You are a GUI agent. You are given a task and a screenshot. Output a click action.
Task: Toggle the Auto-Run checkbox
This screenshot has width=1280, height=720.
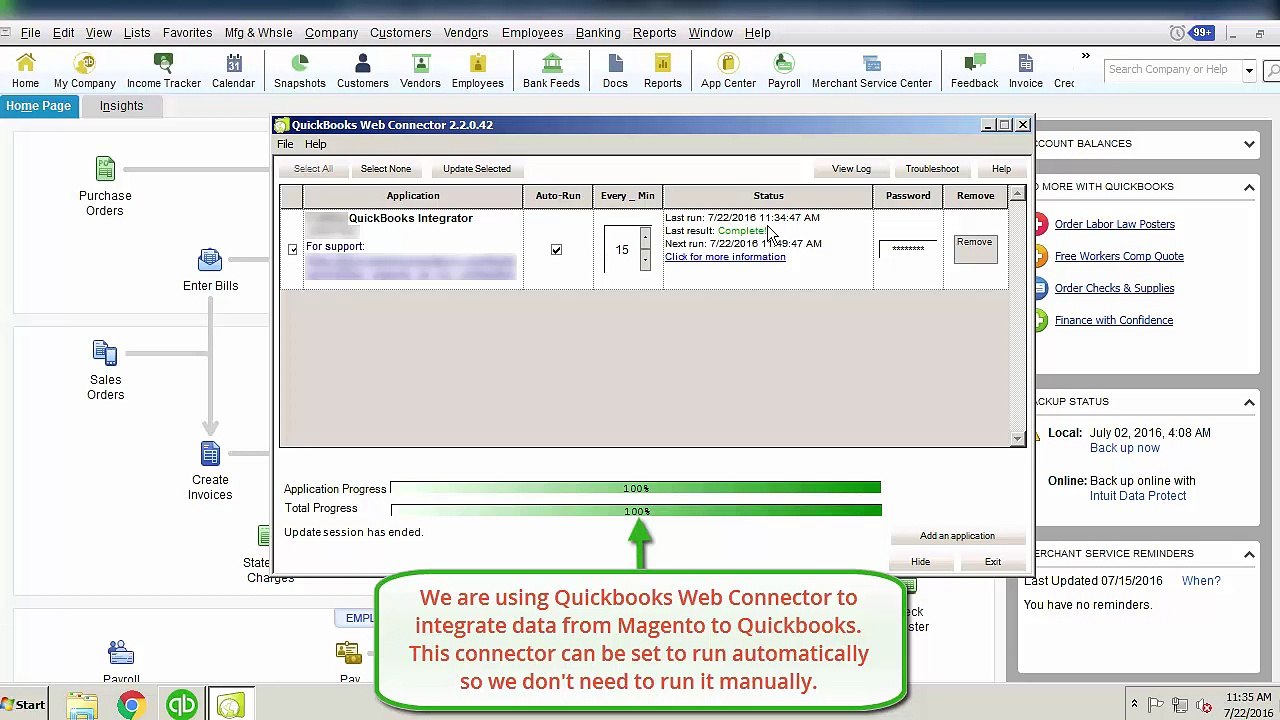pyautogui.click(x=557, y=249)
